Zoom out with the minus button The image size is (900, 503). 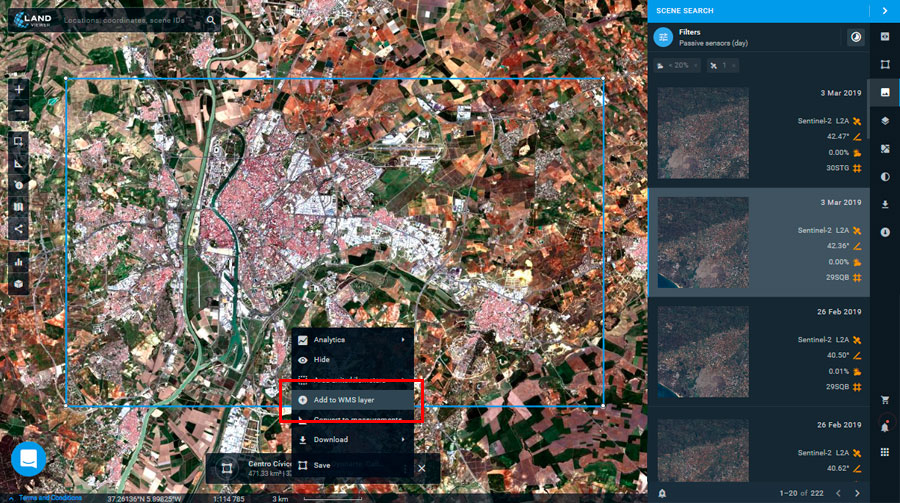[18, 111]
